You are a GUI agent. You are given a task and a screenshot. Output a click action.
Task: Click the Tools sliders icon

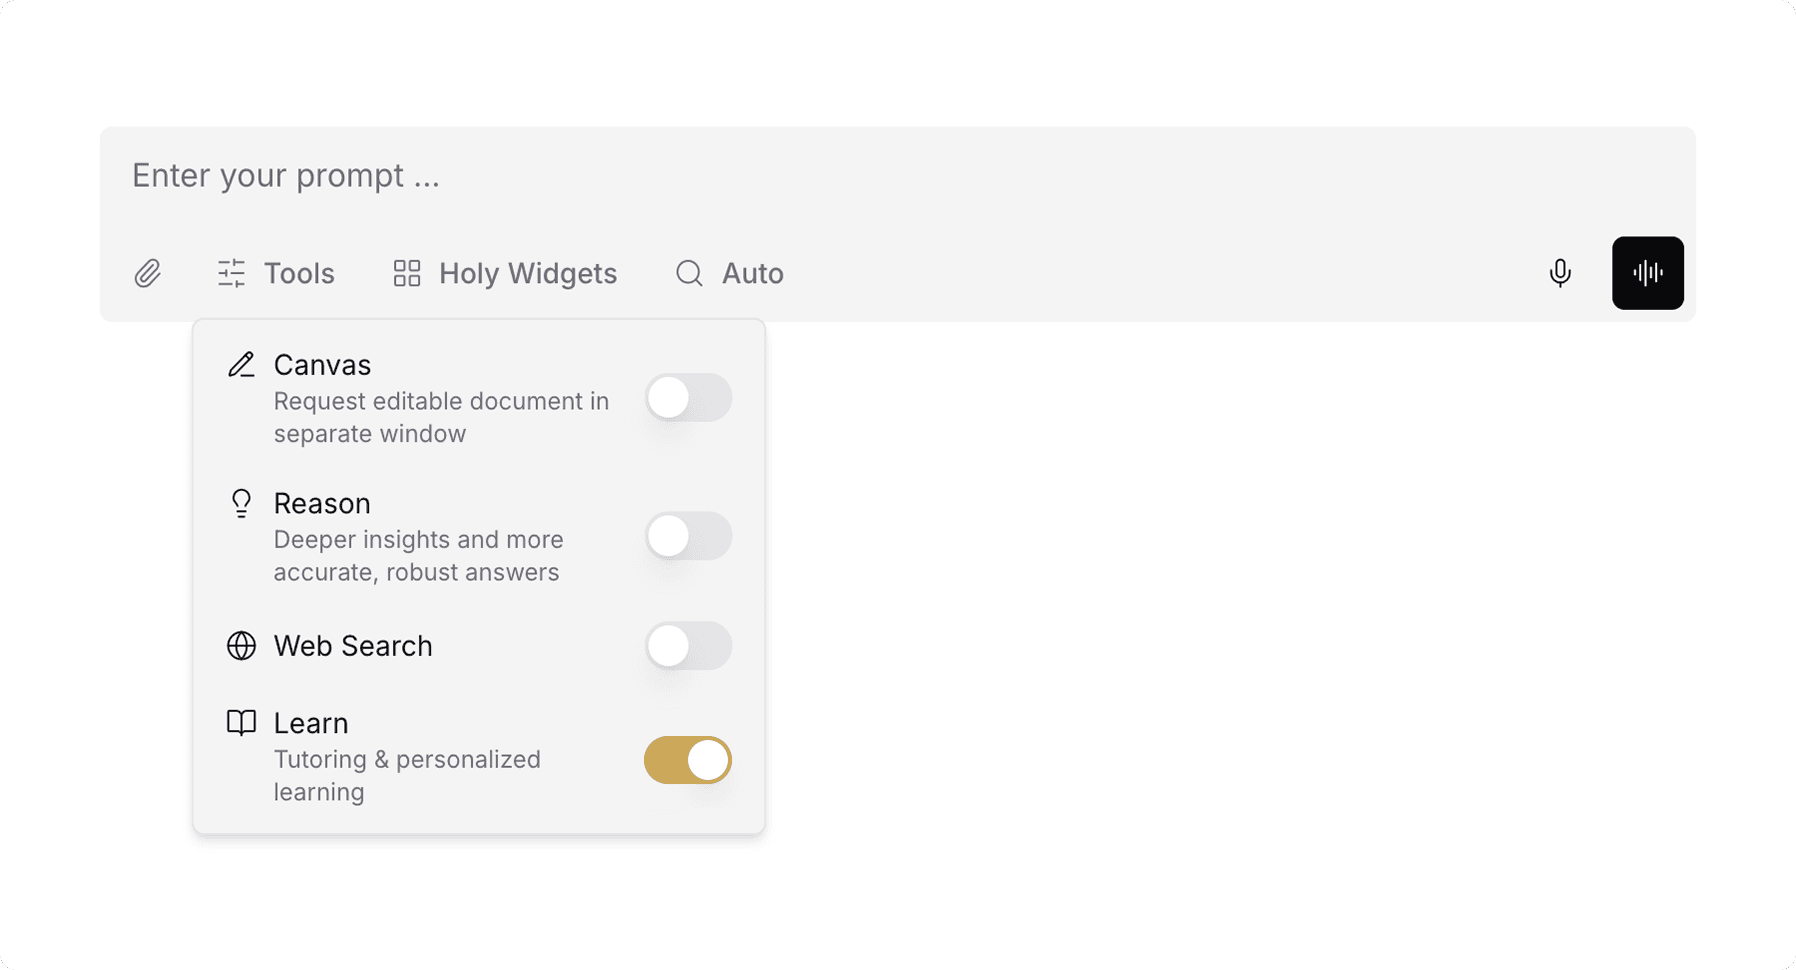point(232,273)
